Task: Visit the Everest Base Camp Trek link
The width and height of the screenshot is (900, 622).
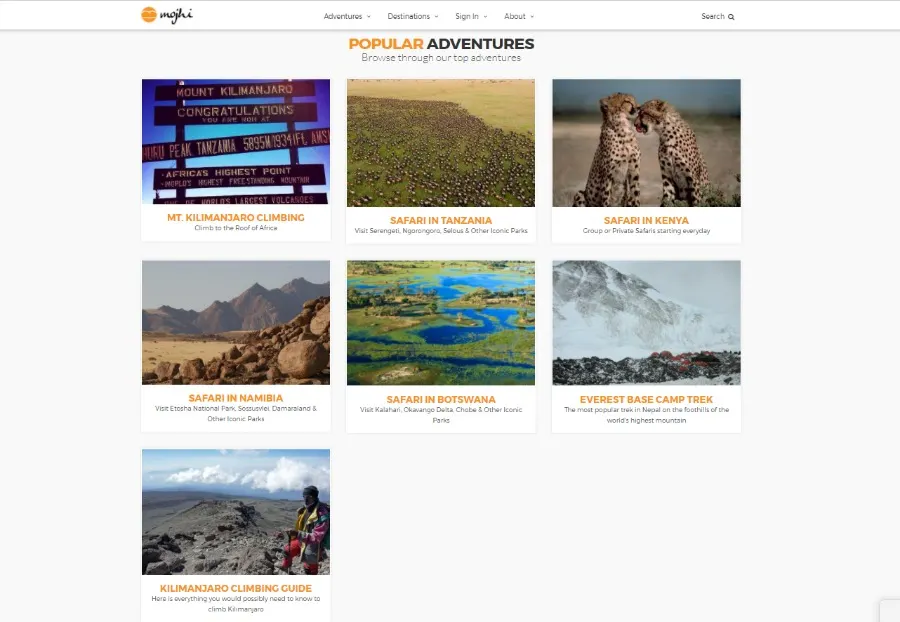Action: [x=646, y=399]
